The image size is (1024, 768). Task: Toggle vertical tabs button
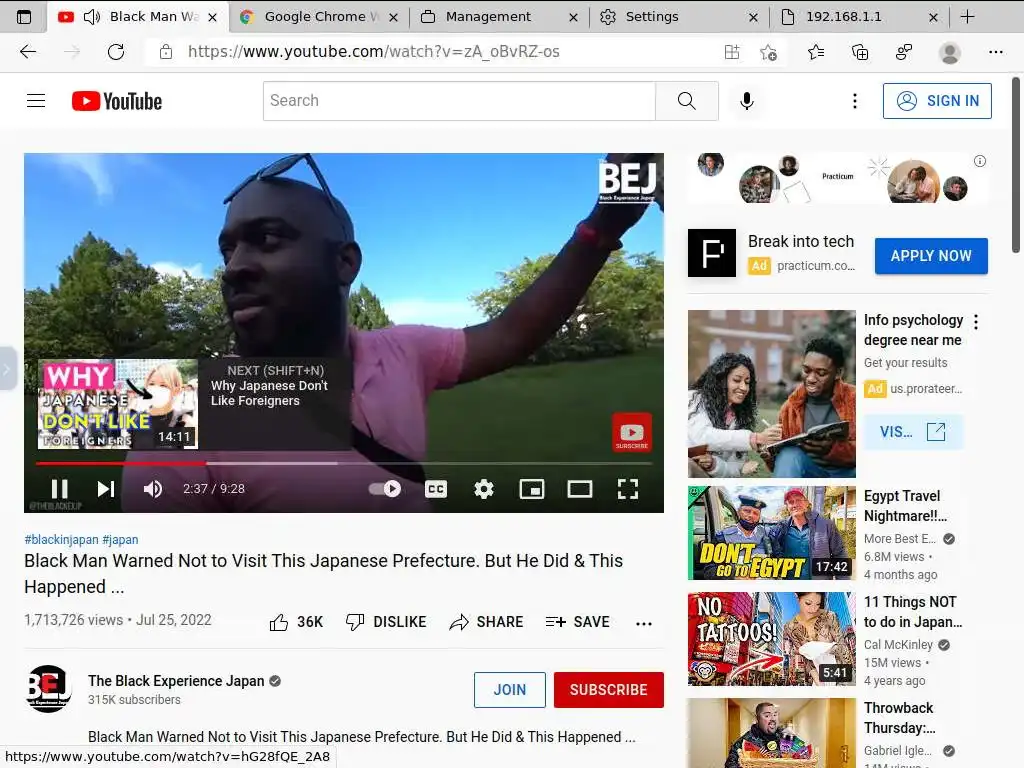(x=24, y=17)
